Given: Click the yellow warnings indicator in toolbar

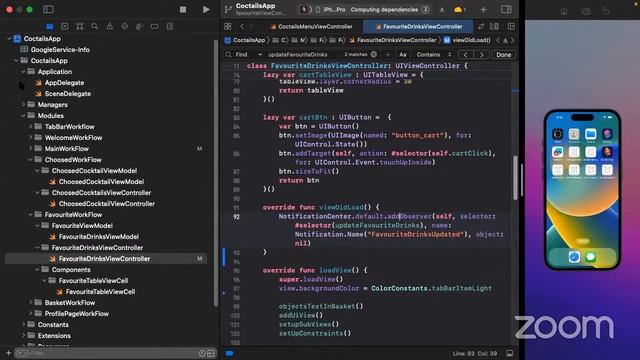Looking at the screenshot, I should pos(460,9).
